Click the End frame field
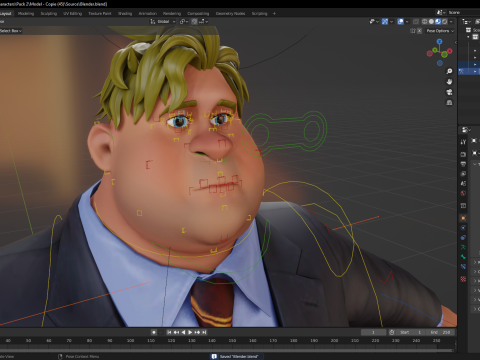 click(x=440, y=332)
